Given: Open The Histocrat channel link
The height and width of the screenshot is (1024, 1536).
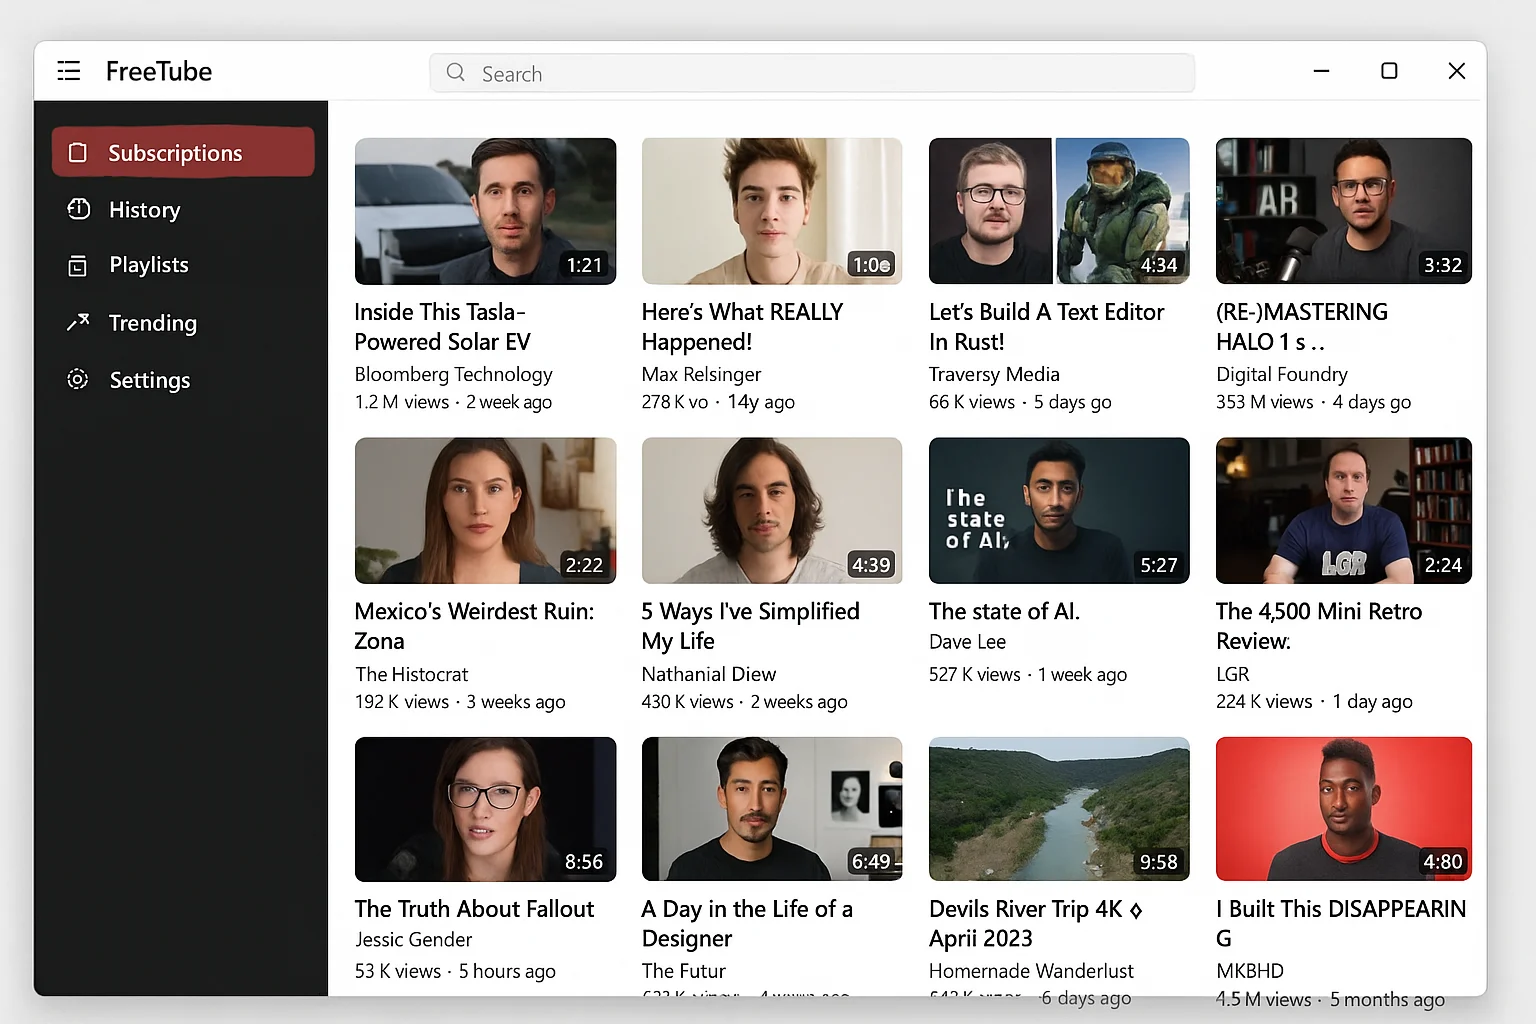Looking at the screenshot, I should coord(412,674).
